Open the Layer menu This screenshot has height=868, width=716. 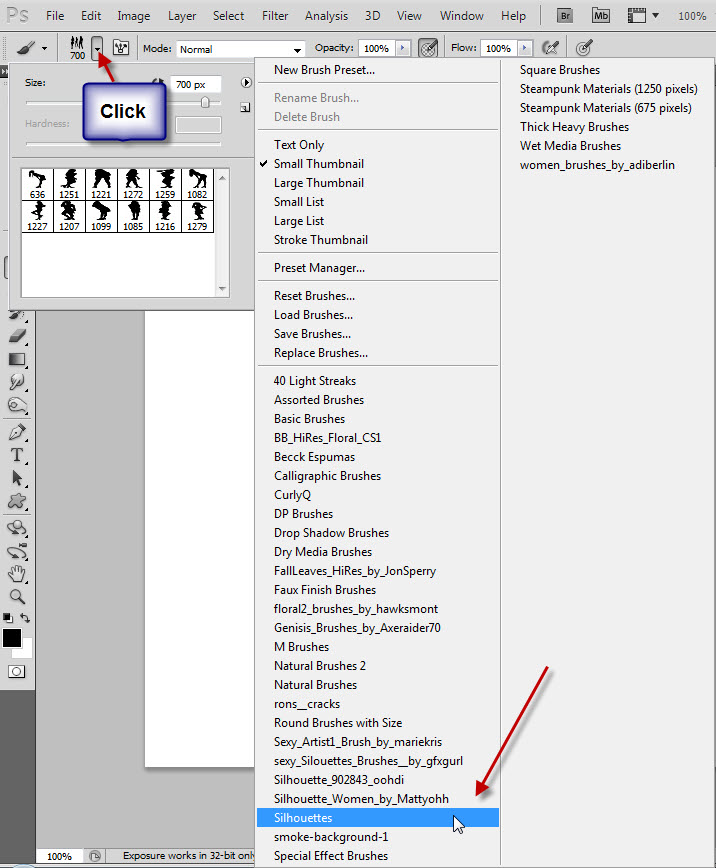coord(182,16)
